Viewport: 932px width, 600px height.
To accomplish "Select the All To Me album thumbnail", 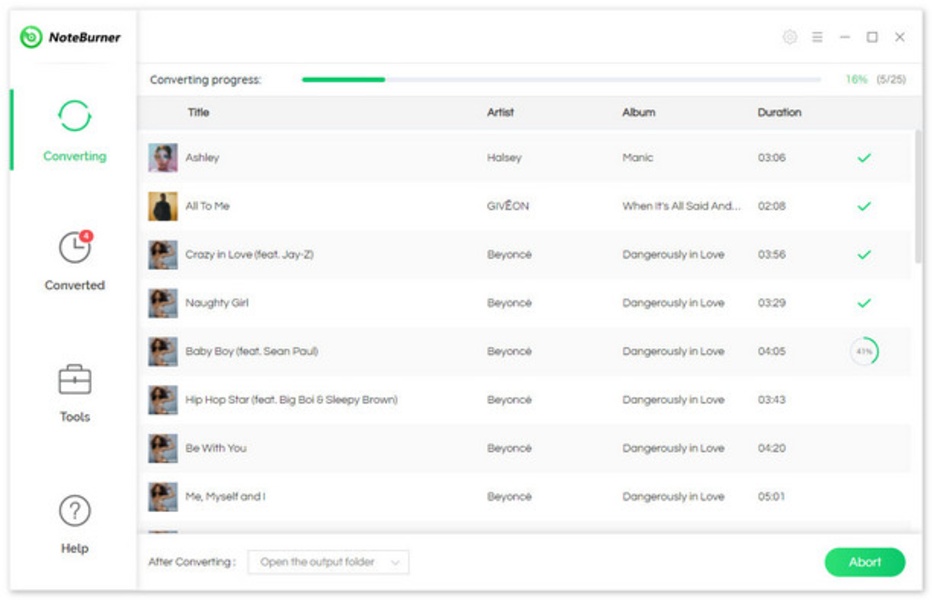I will coord(163,206).
